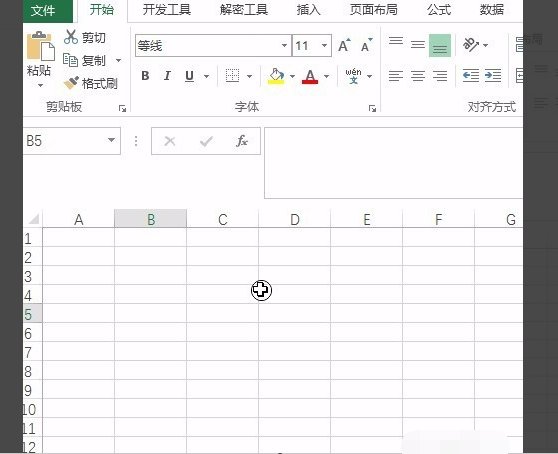Select column F header
This screenshot has width=558, height=454.
coord(438,219)
